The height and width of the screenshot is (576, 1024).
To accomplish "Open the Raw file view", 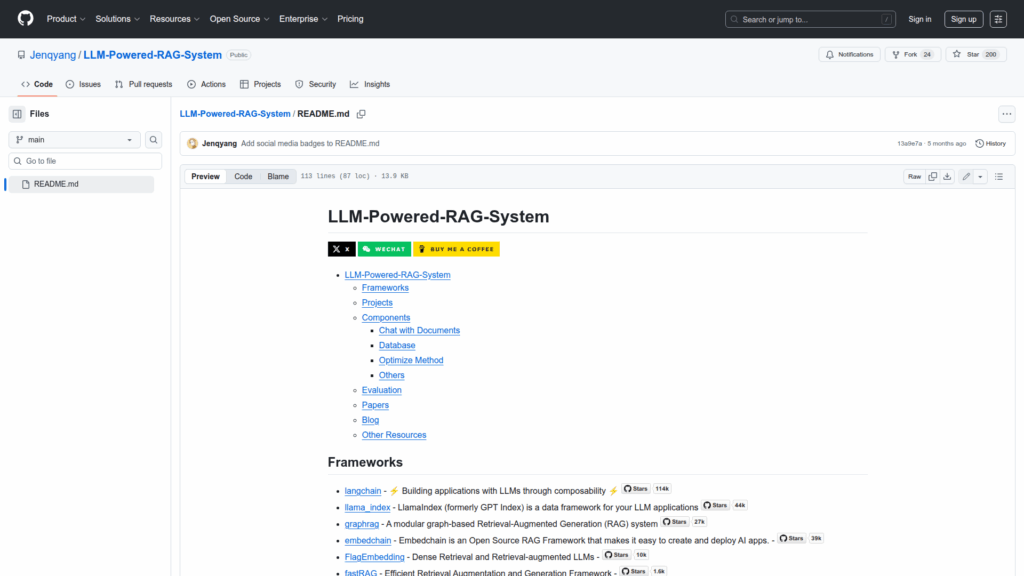I will point(914,176).
